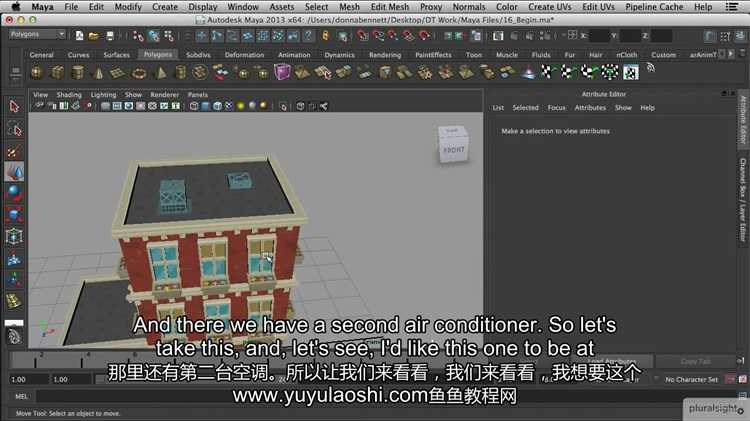Open the Attribute Editor vertical side tab
Image resolution: width=750 pixels, height=421 pixels.
743,119
